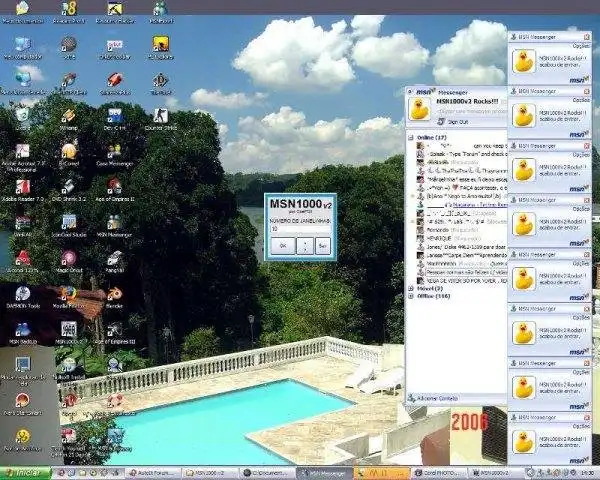The image size is (600, 480).
Task: Open Age of Empires II shortcut
Action: [x=114, y=188]
